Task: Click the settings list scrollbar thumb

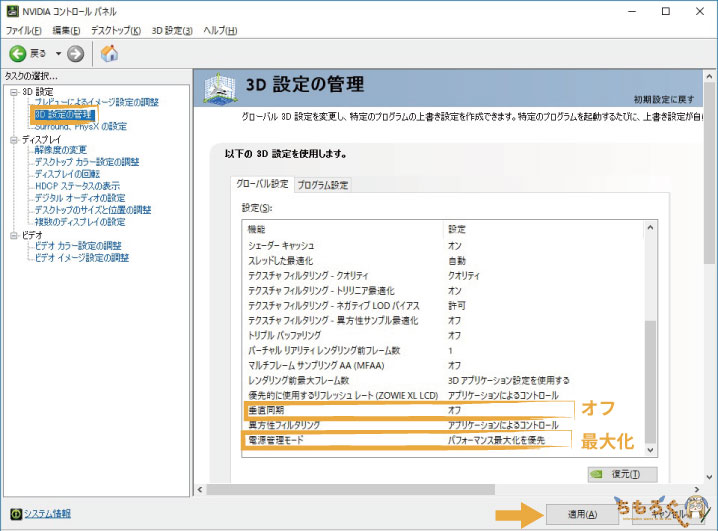Action: pos(650,381)
